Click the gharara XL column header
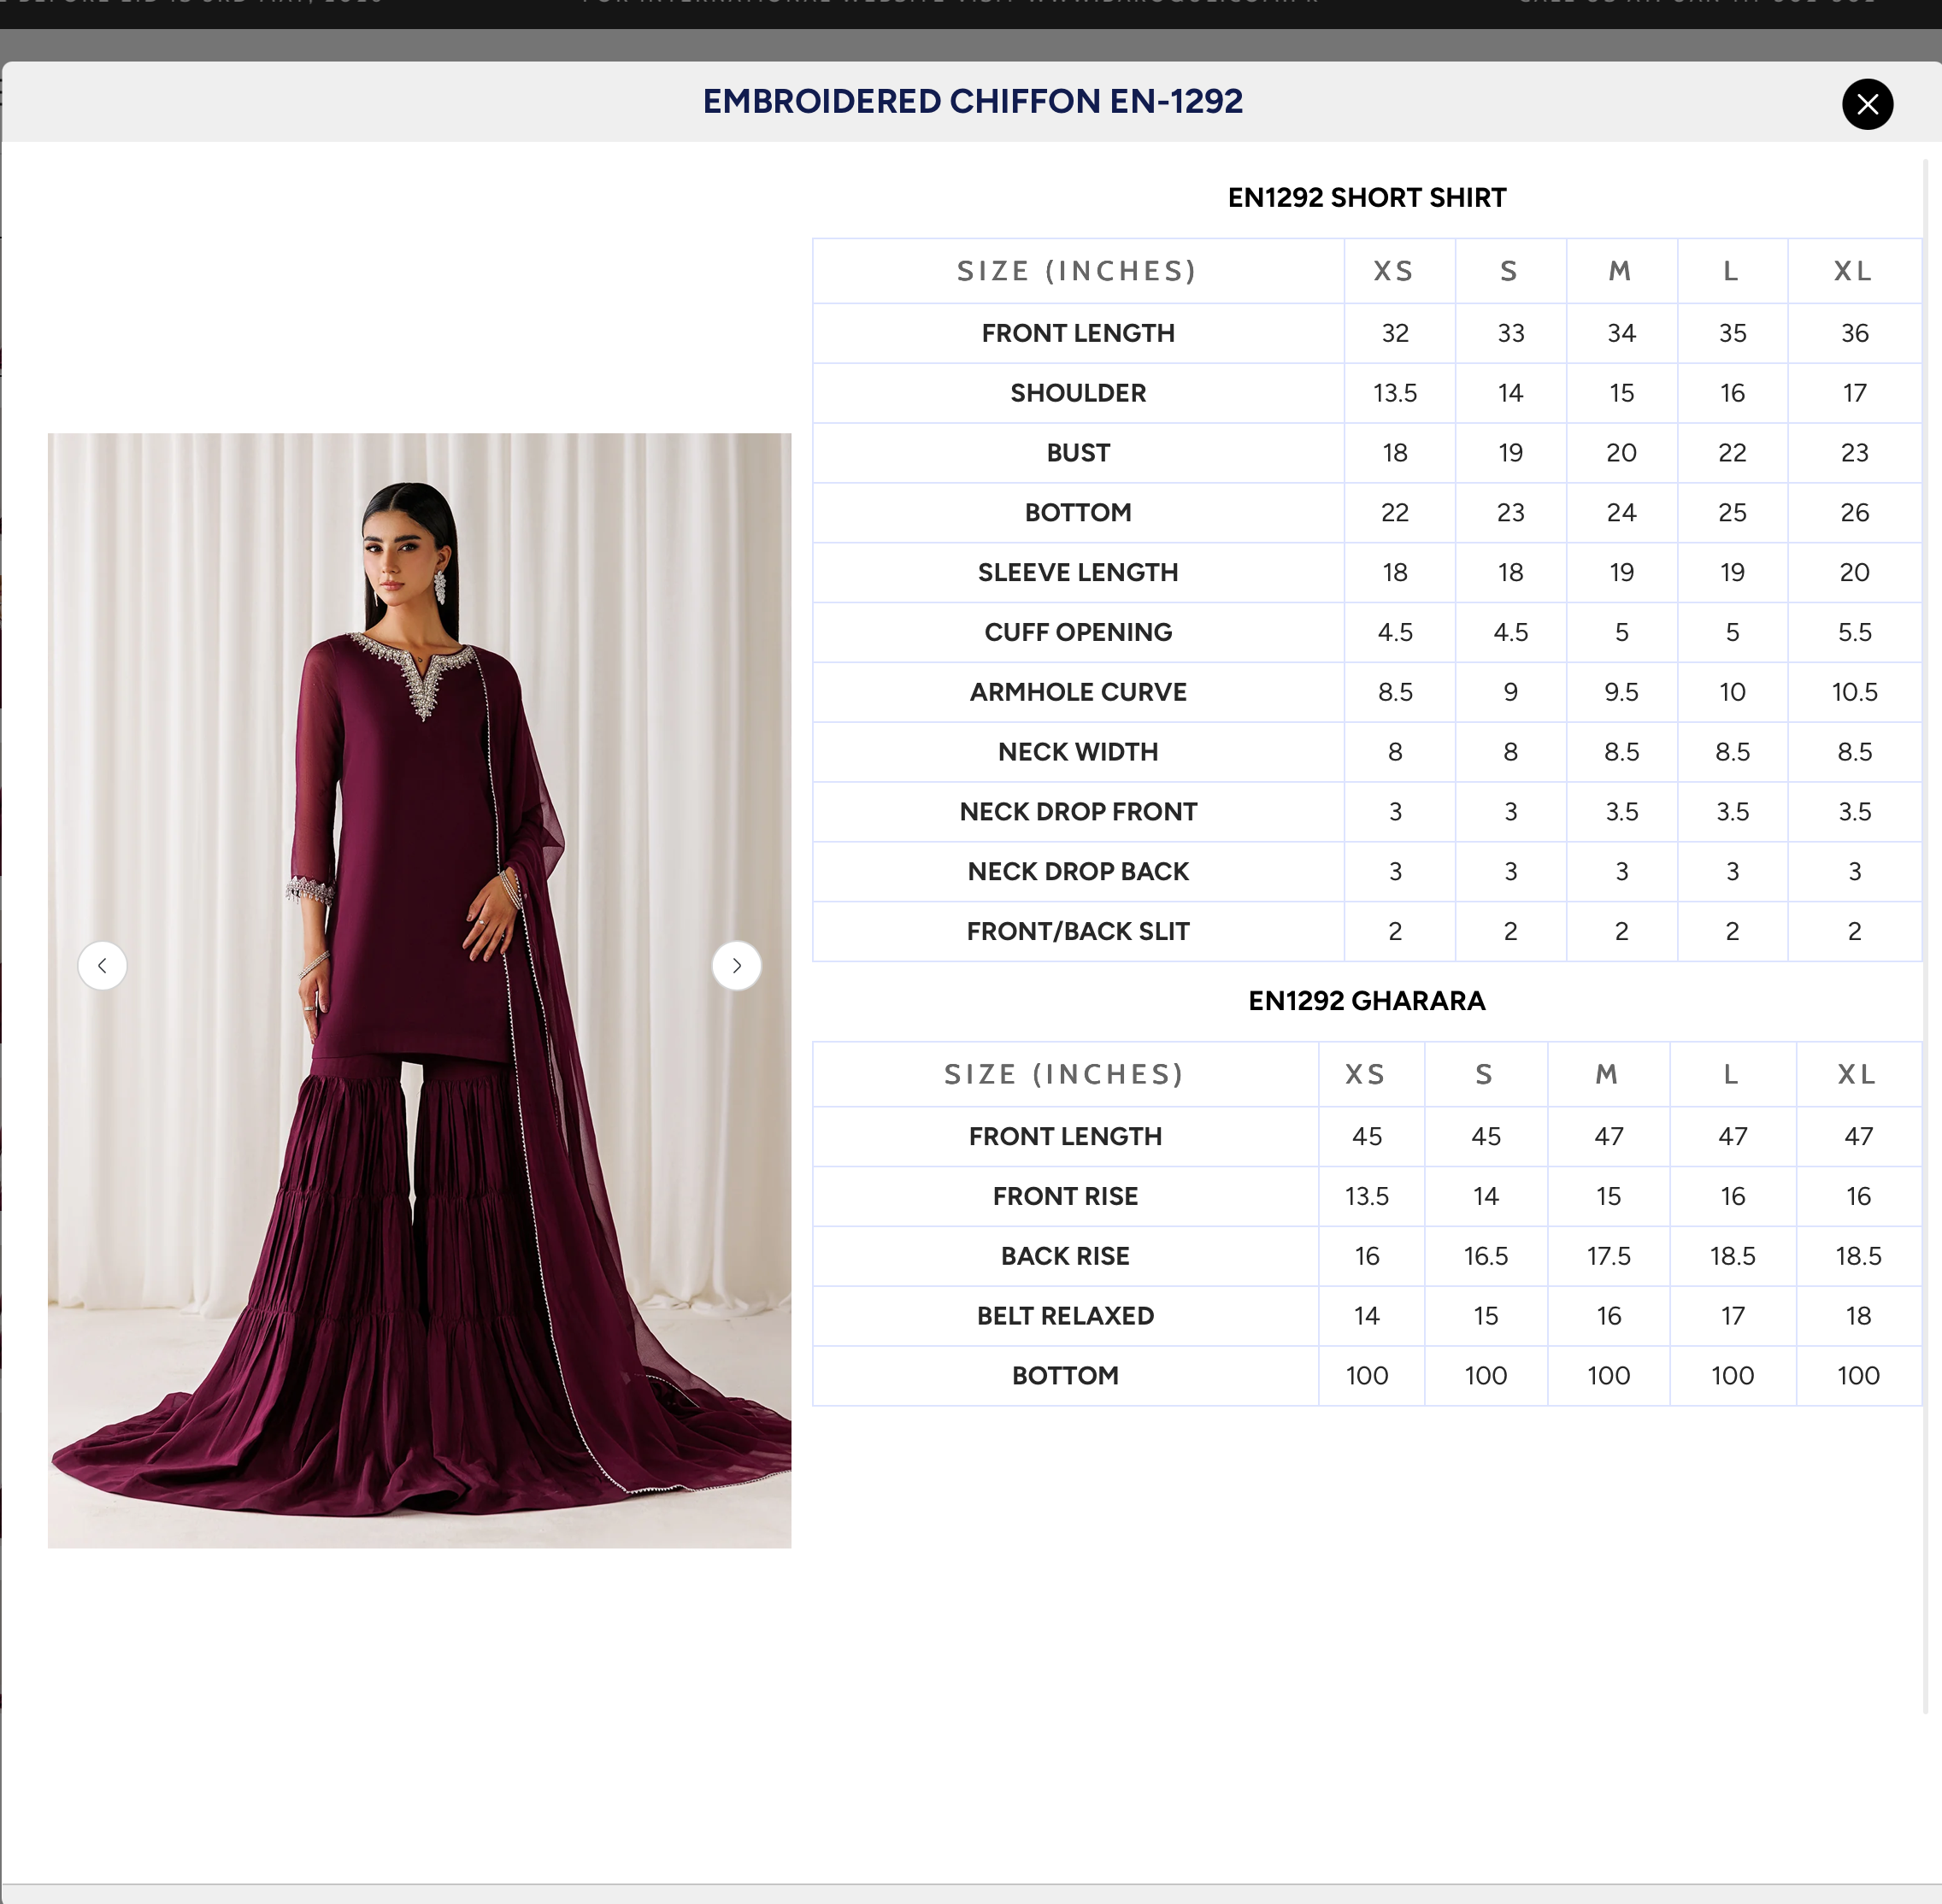1942x1904 pixels. tap(1857, 1074)
